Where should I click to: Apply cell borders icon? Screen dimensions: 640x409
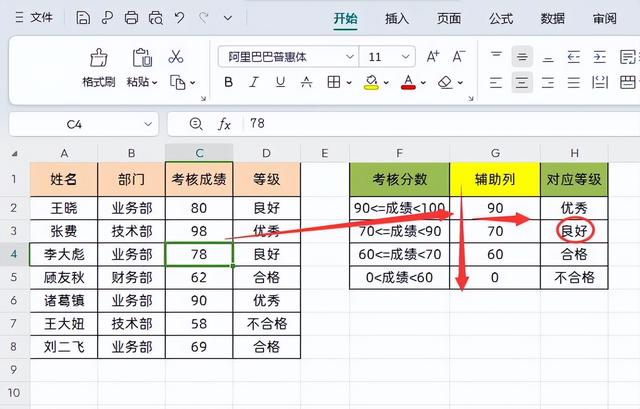334,82
